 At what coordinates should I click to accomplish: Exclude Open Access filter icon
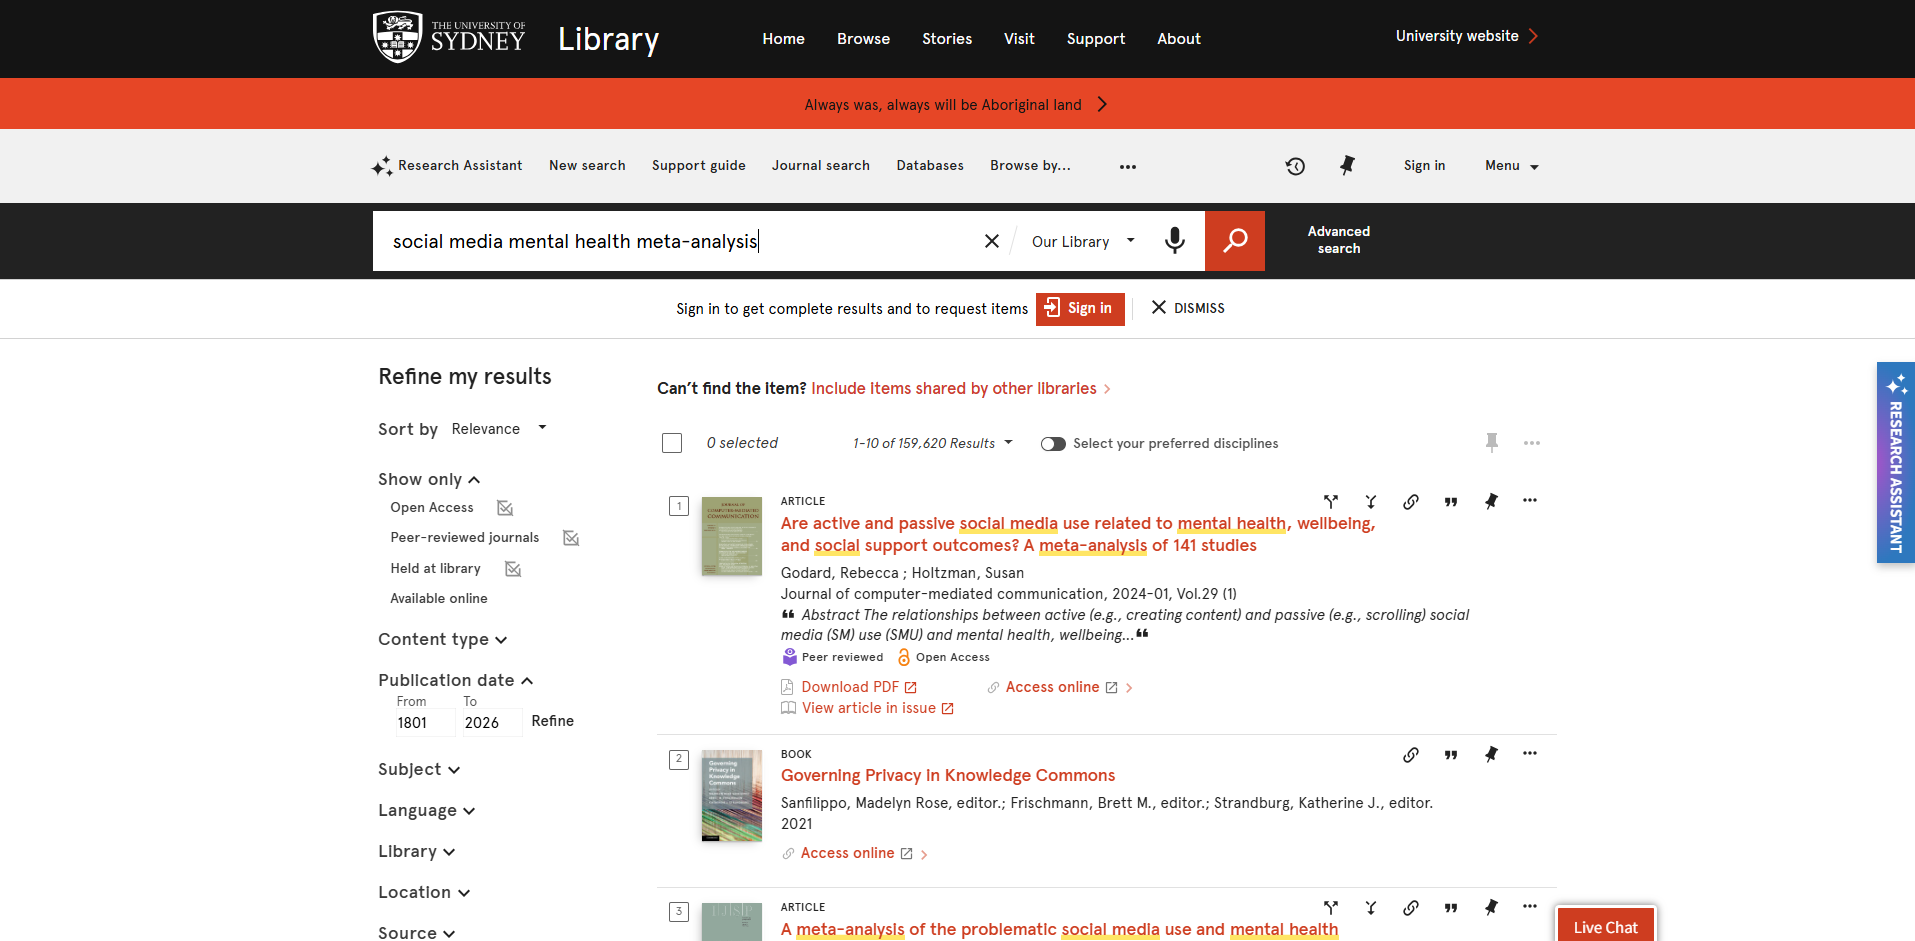click(x=505, y=508)
